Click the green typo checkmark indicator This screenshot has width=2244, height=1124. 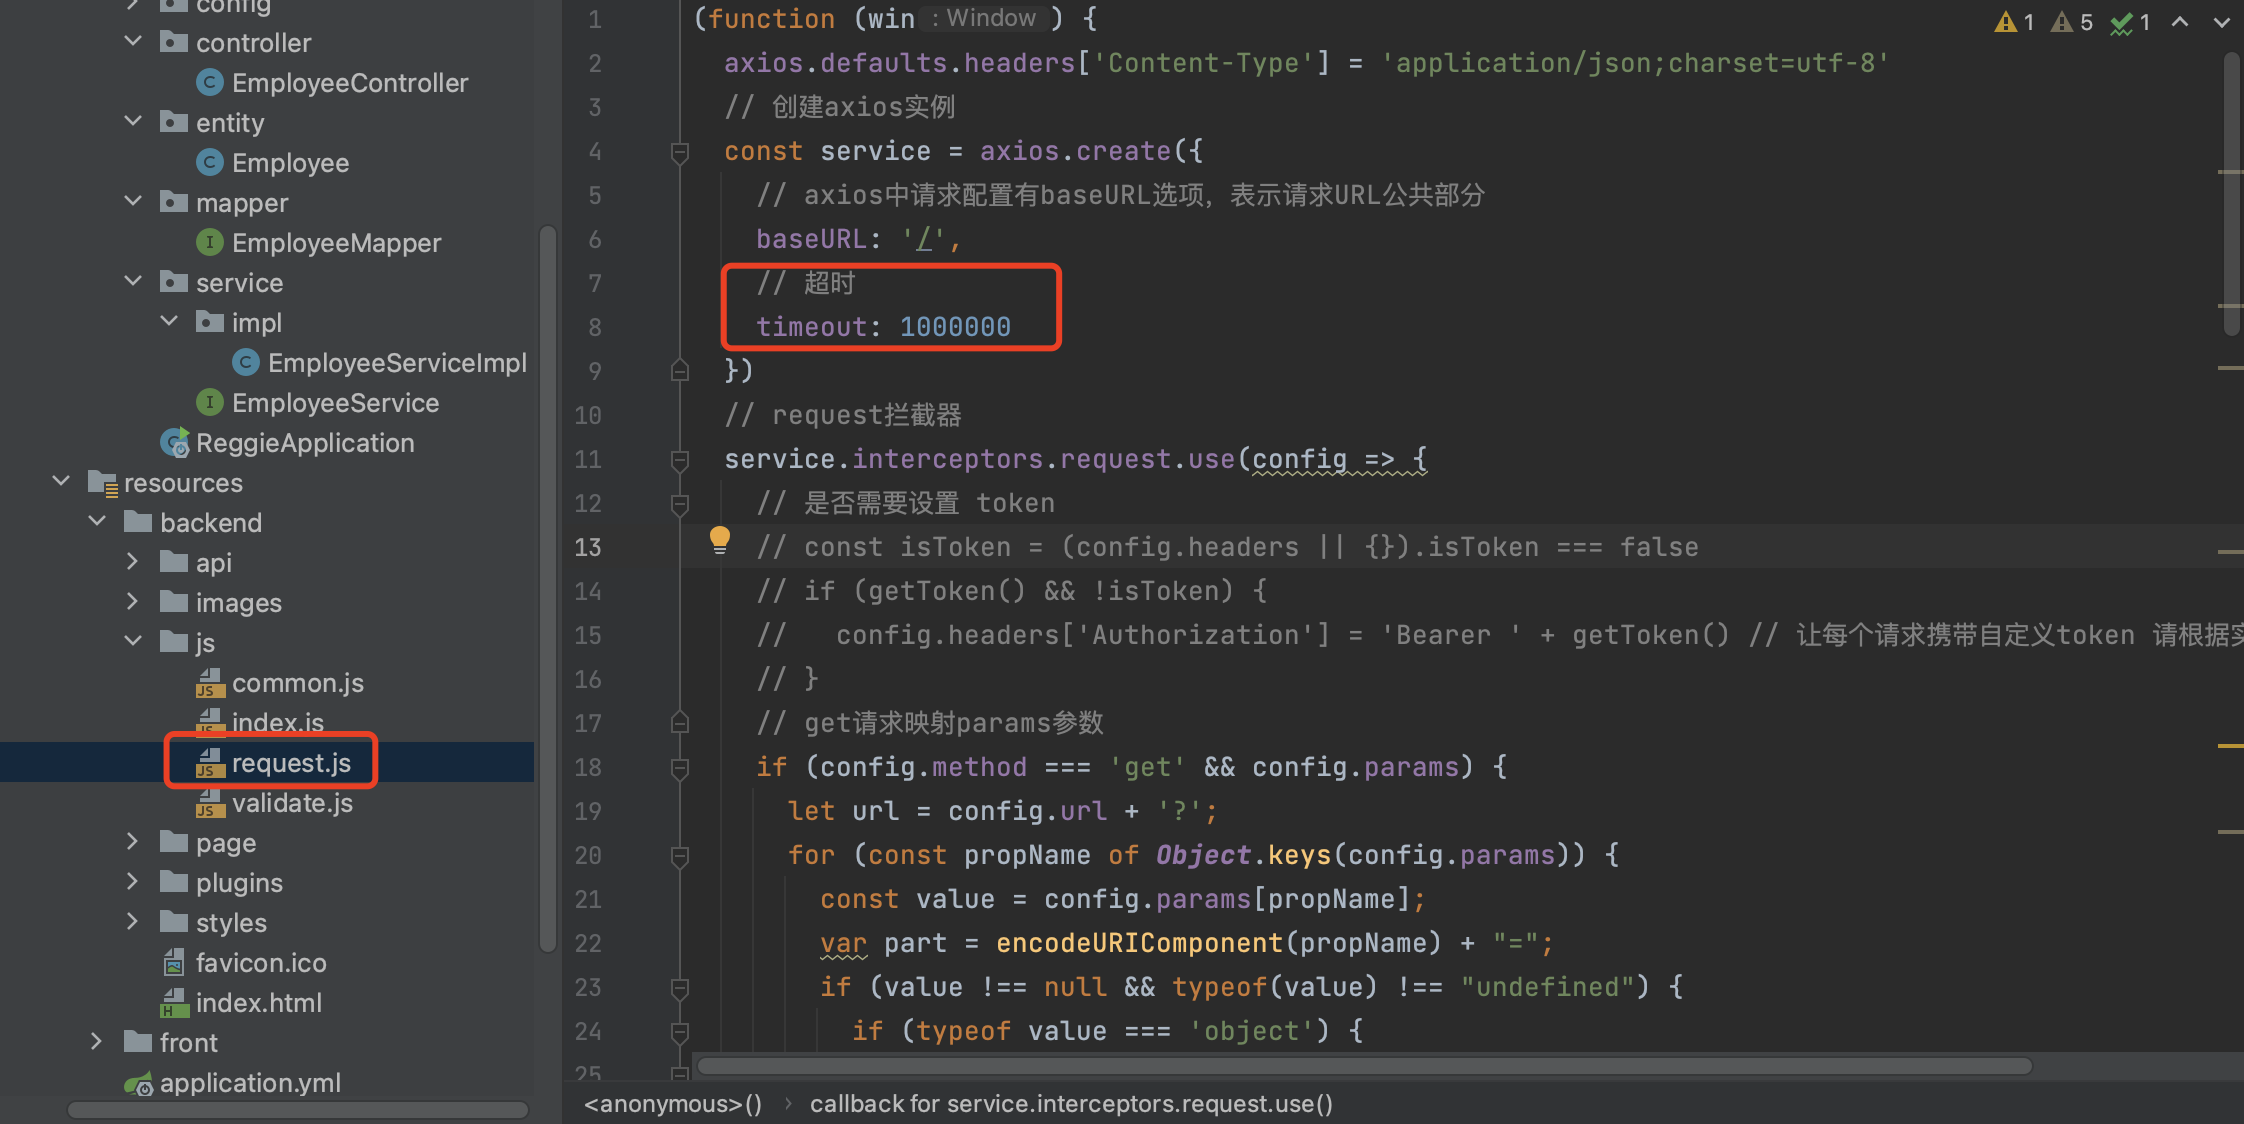coord(2121,23)
